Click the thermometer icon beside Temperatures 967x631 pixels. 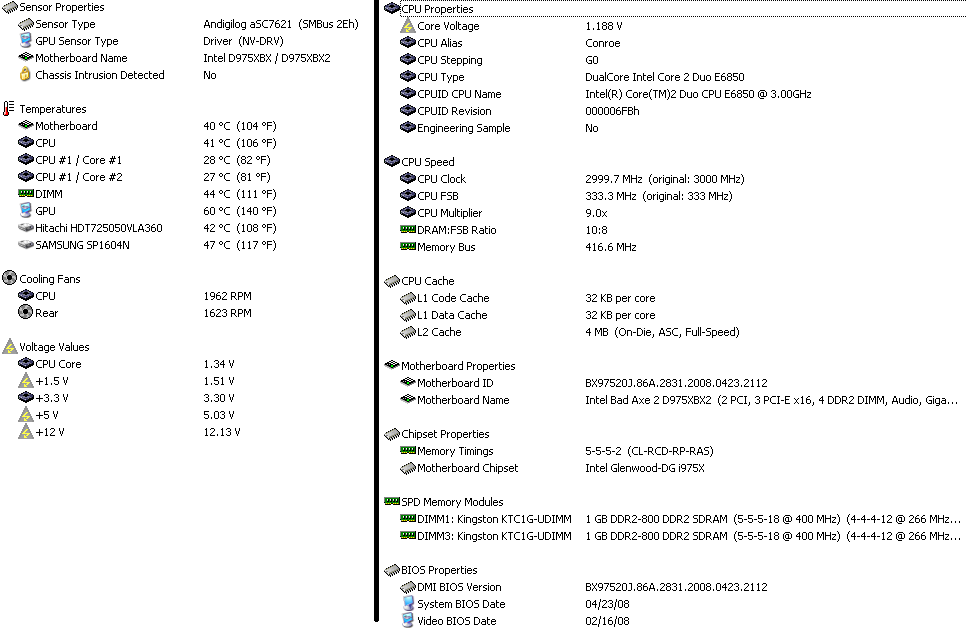[9, 109]
